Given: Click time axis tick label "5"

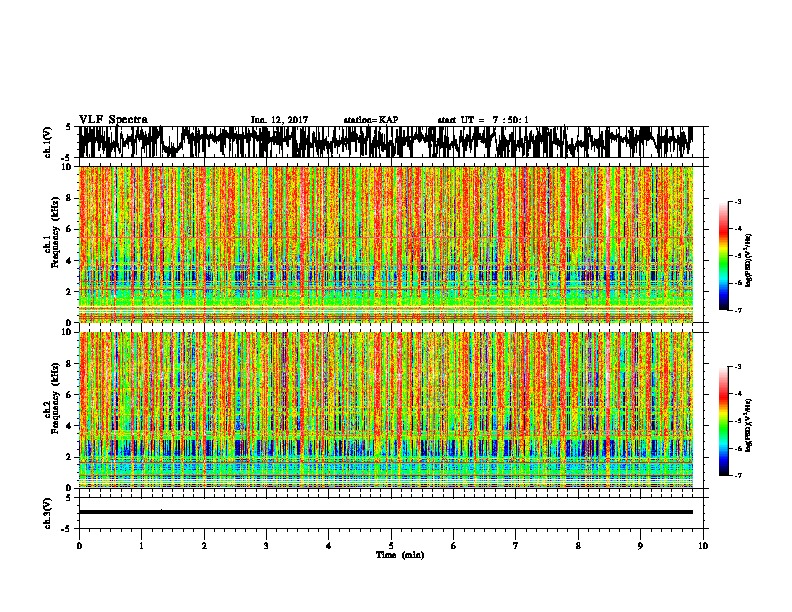Looking at the screenshot, I should click(x=391, y=546).
